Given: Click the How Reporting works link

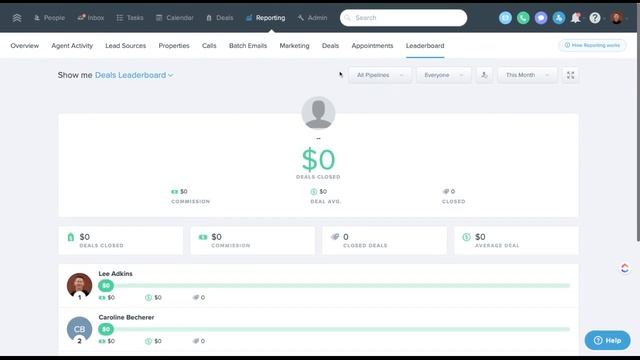Looking at the screenshot, I should (x=592, y=45).
